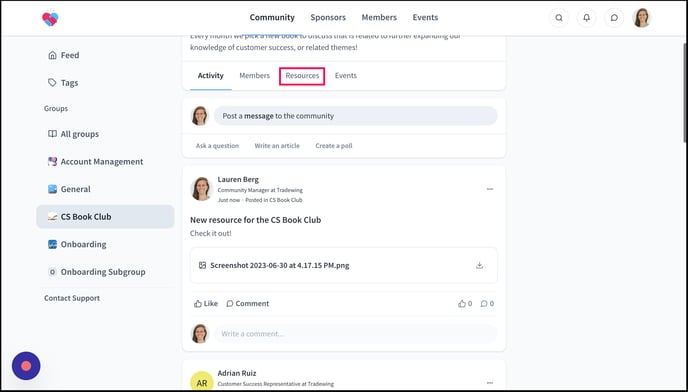Switch to the group Members tab
The image size is (688, 392).
point(254,76)
